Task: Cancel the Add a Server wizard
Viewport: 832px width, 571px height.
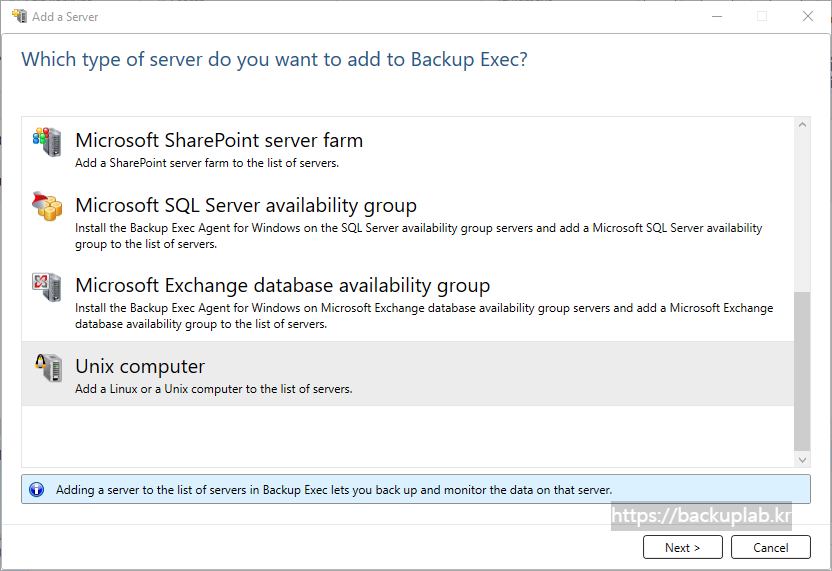Action: [x=770, y=547]
